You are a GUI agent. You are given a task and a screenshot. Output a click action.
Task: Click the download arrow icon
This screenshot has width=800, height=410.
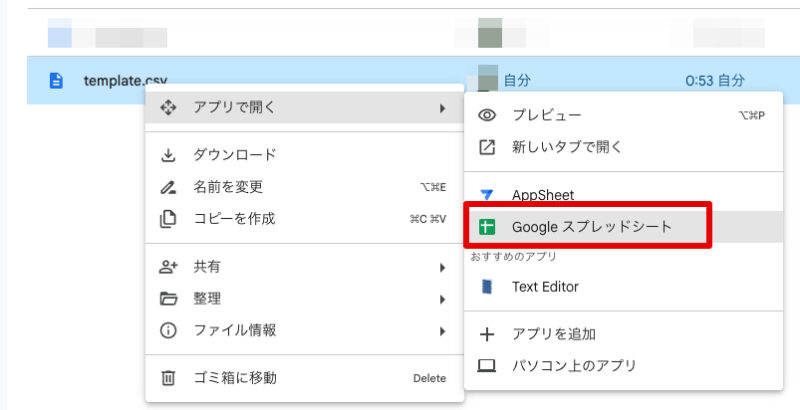point(168,155)
